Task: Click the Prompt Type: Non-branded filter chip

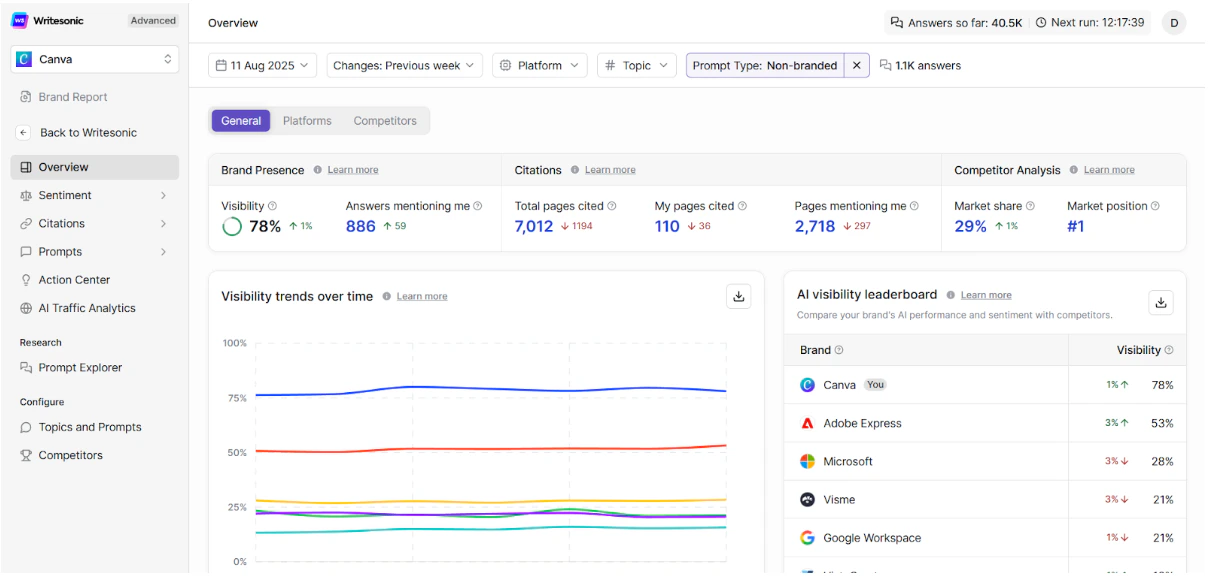Action: pos(765,65)
